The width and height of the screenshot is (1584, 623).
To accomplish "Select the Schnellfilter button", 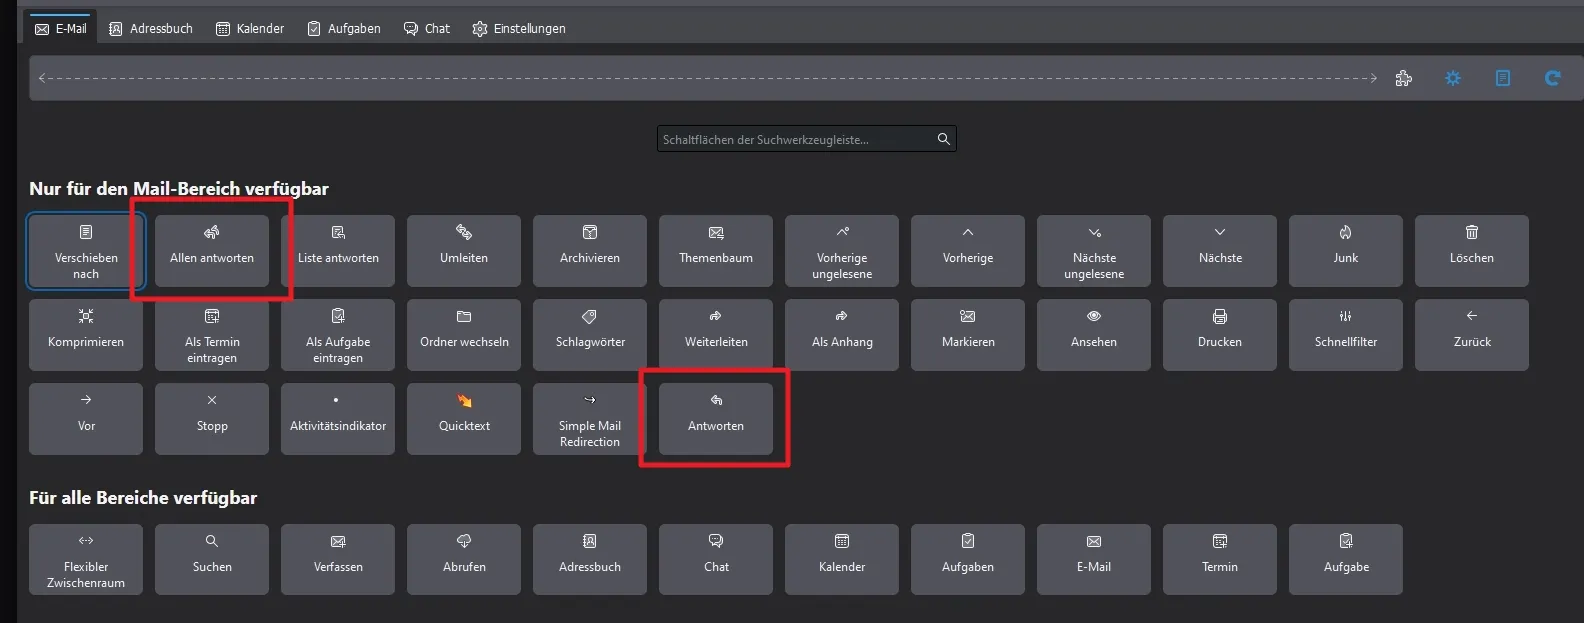I will point(1346,335).
